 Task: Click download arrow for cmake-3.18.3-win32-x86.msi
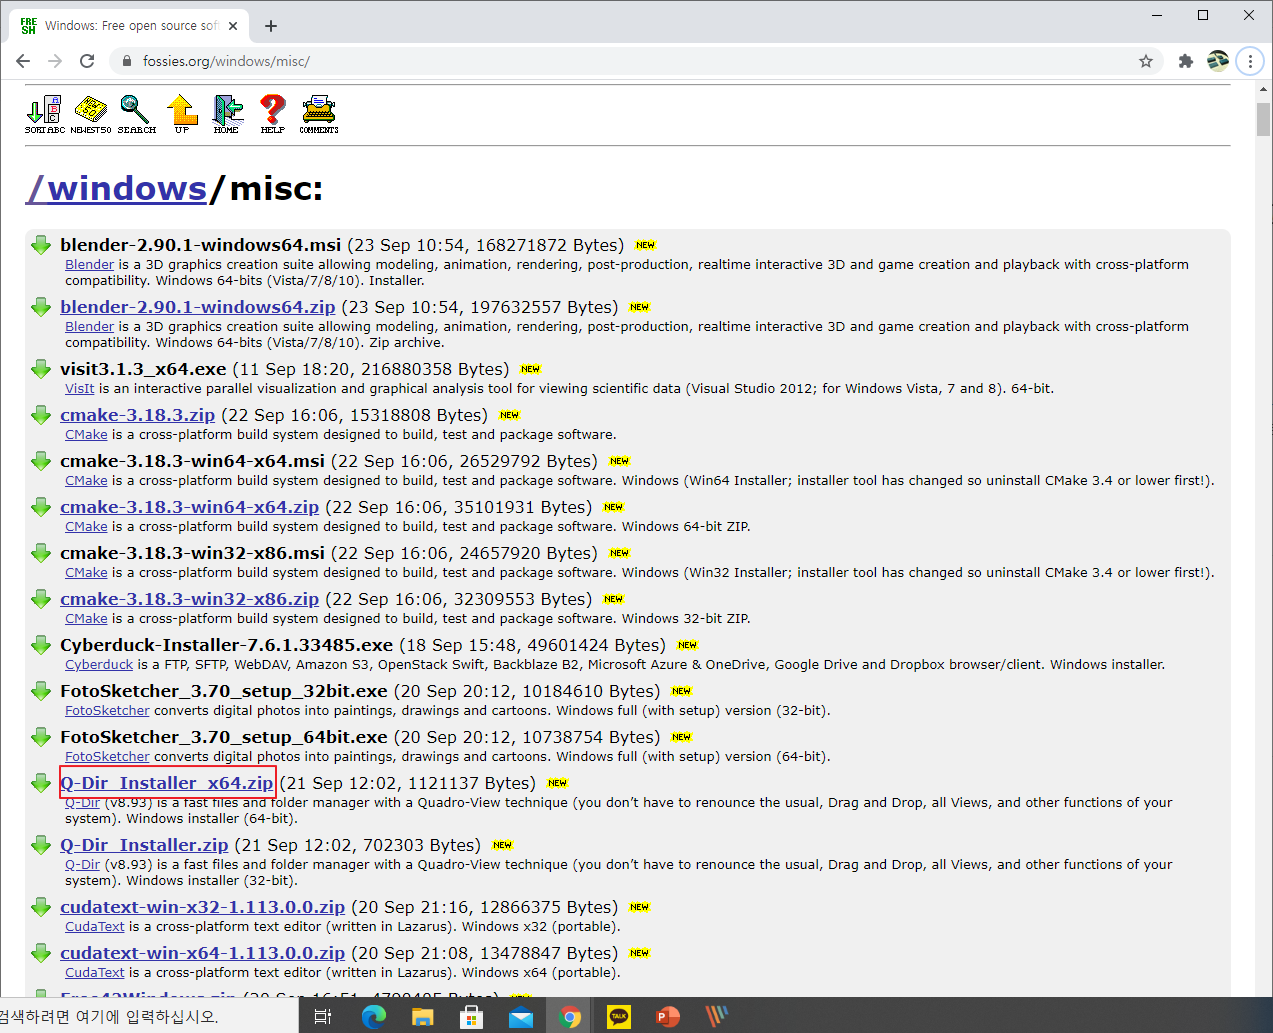[41, 553]
